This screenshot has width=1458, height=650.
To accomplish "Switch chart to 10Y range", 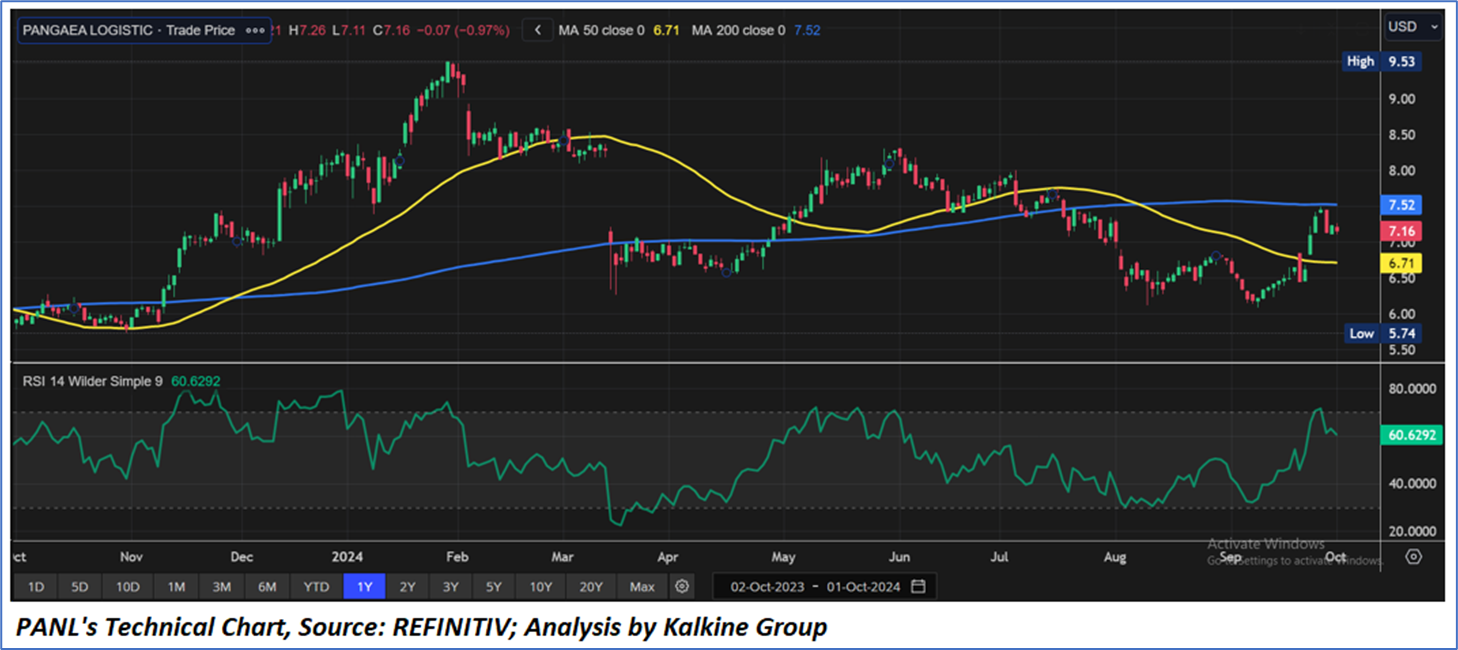I will pyautogui.click(x=541, y=586).
